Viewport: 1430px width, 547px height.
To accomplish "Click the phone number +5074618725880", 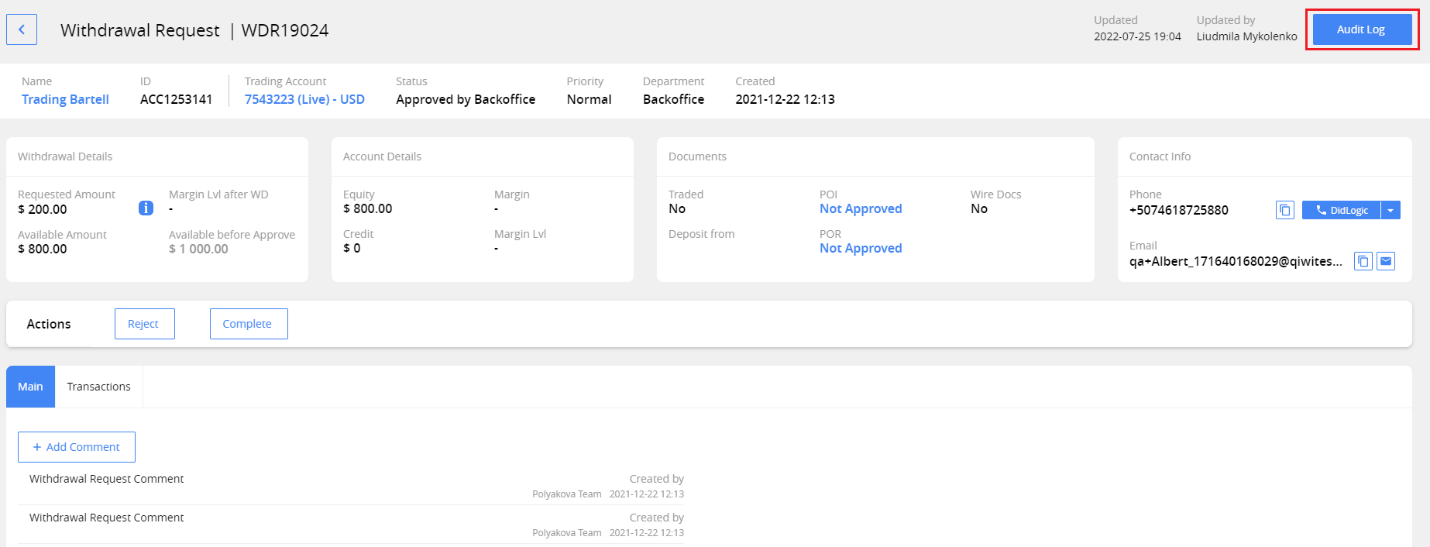I will 1179,210.
